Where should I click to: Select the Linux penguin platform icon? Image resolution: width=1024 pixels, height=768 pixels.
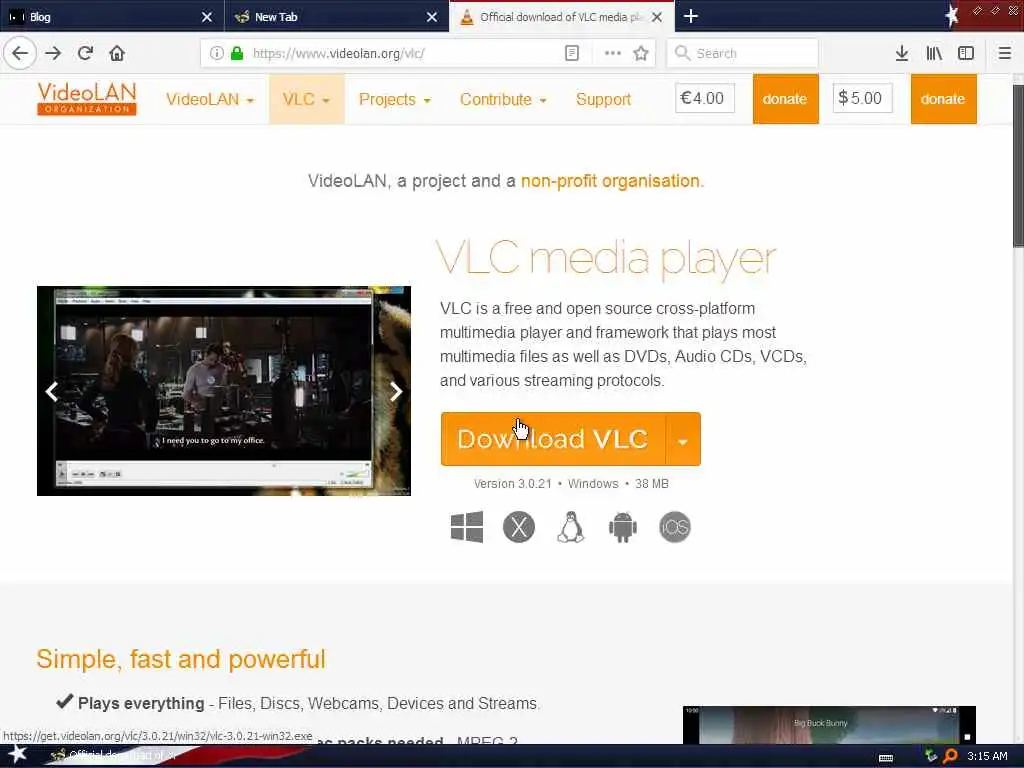(x=571, y=527)
